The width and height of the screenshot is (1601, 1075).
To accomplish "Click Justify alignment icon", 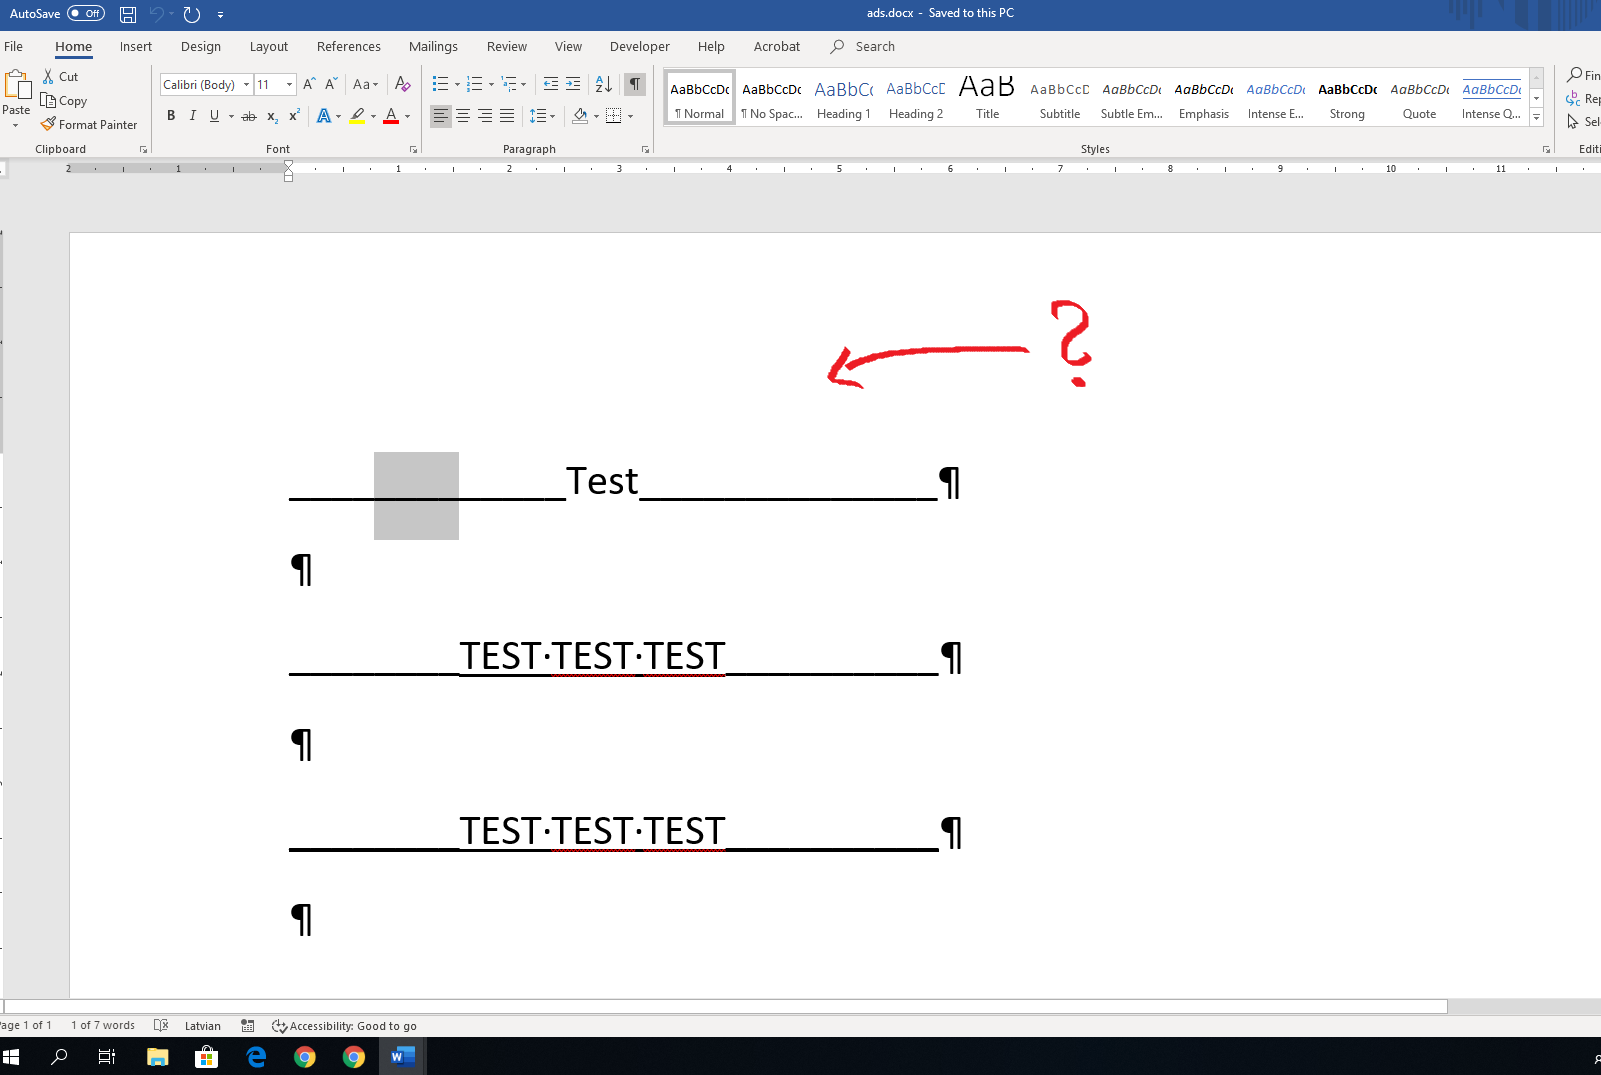I will (507, 116).
